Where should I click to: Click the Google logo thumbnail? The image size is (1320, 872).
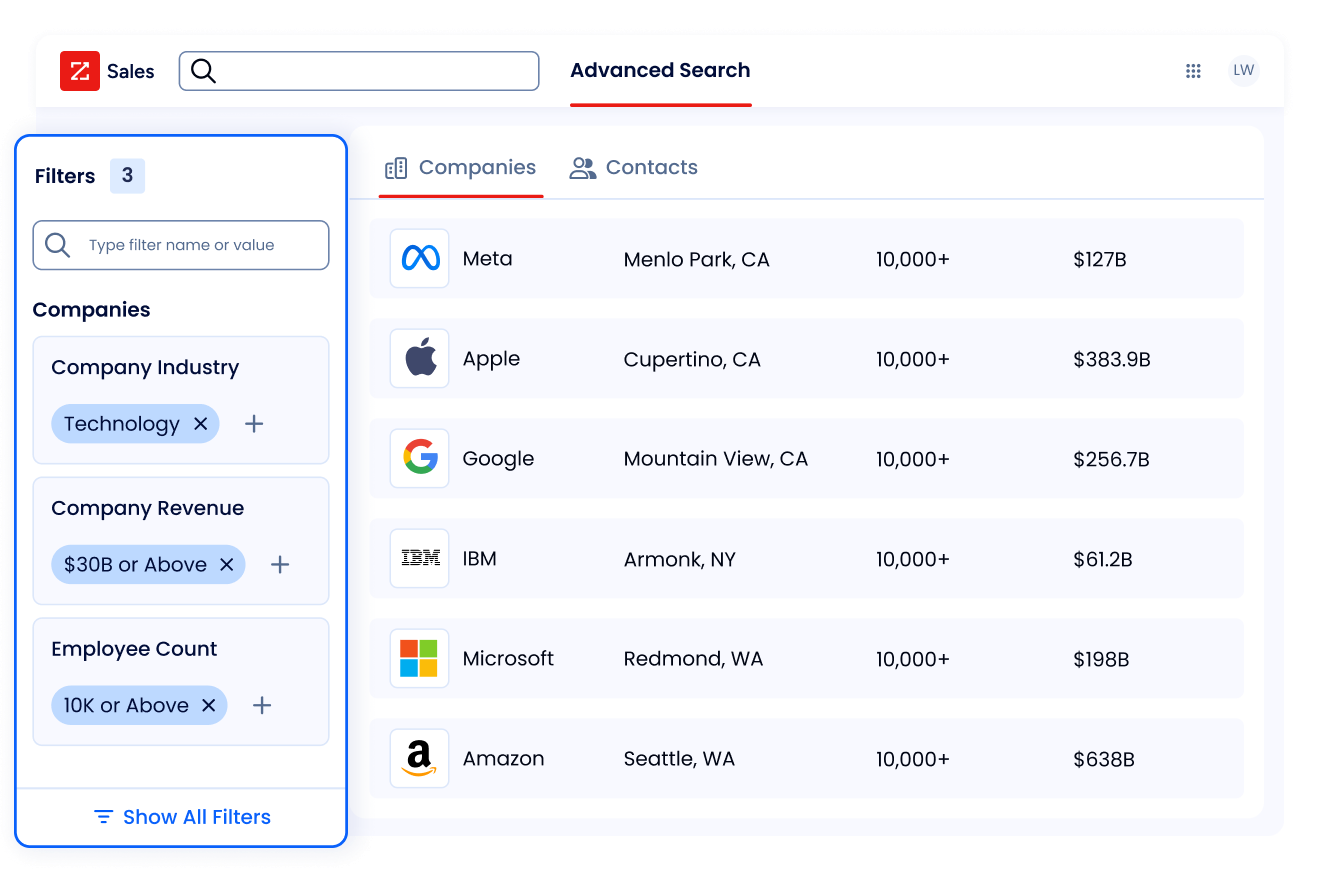(420, 459)
